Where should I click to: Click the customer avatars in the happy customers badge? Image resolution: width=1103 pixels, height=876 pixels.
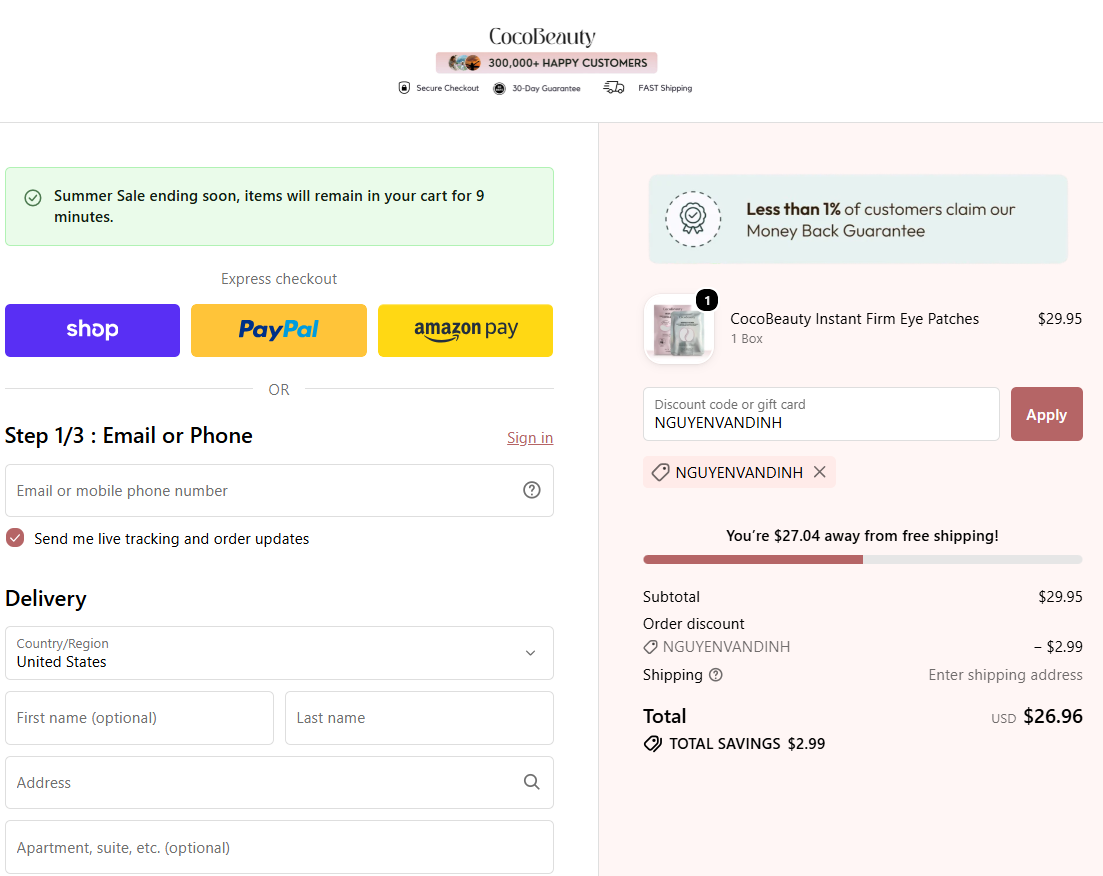(x=464, y=63)
